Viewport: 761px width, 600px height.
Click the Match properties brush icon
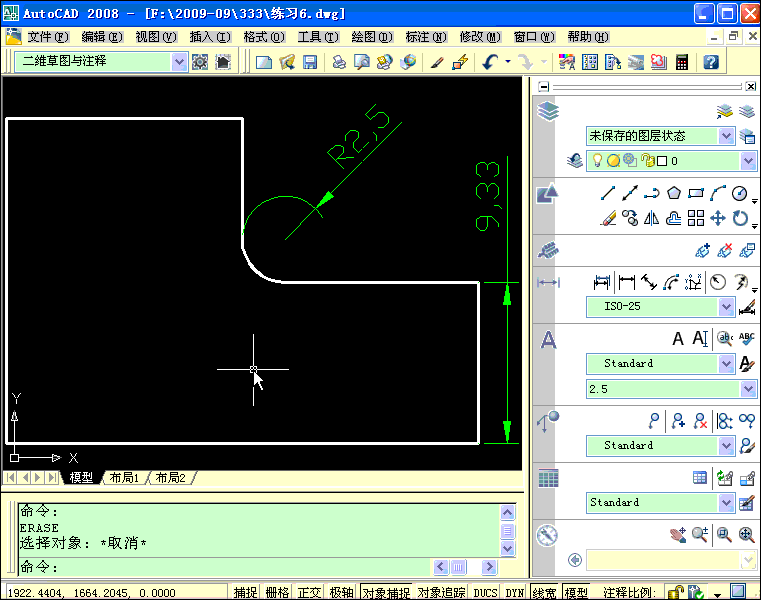coord(437,62)
